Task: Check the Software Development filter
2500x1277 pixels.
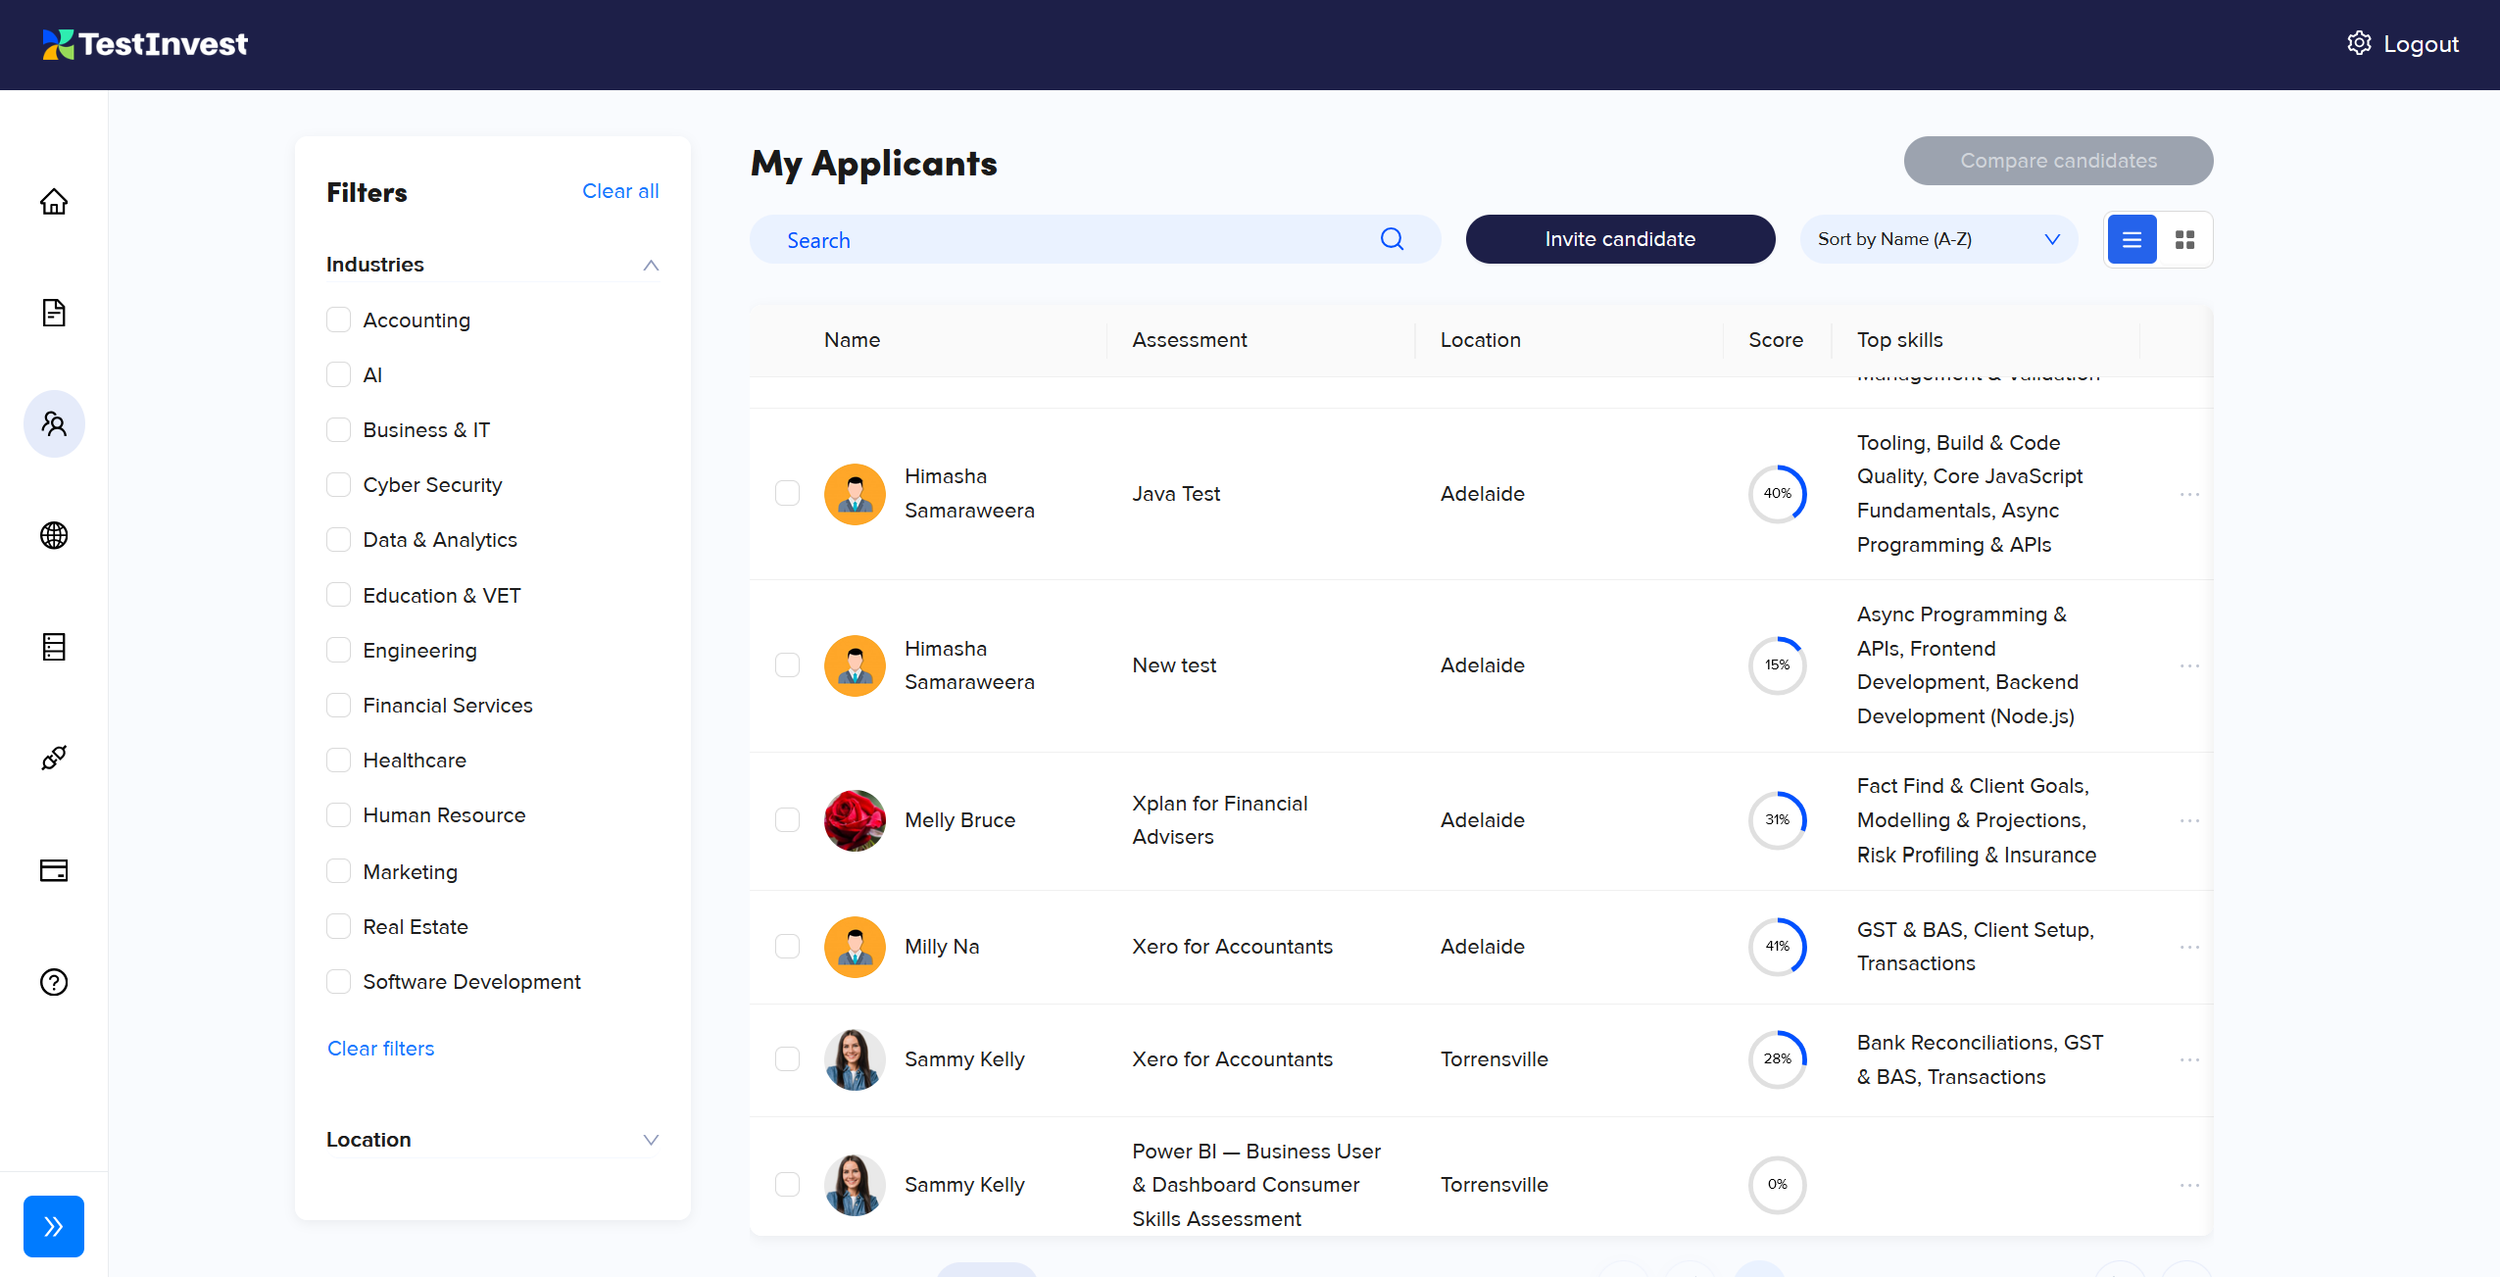Action: (339, 982)
